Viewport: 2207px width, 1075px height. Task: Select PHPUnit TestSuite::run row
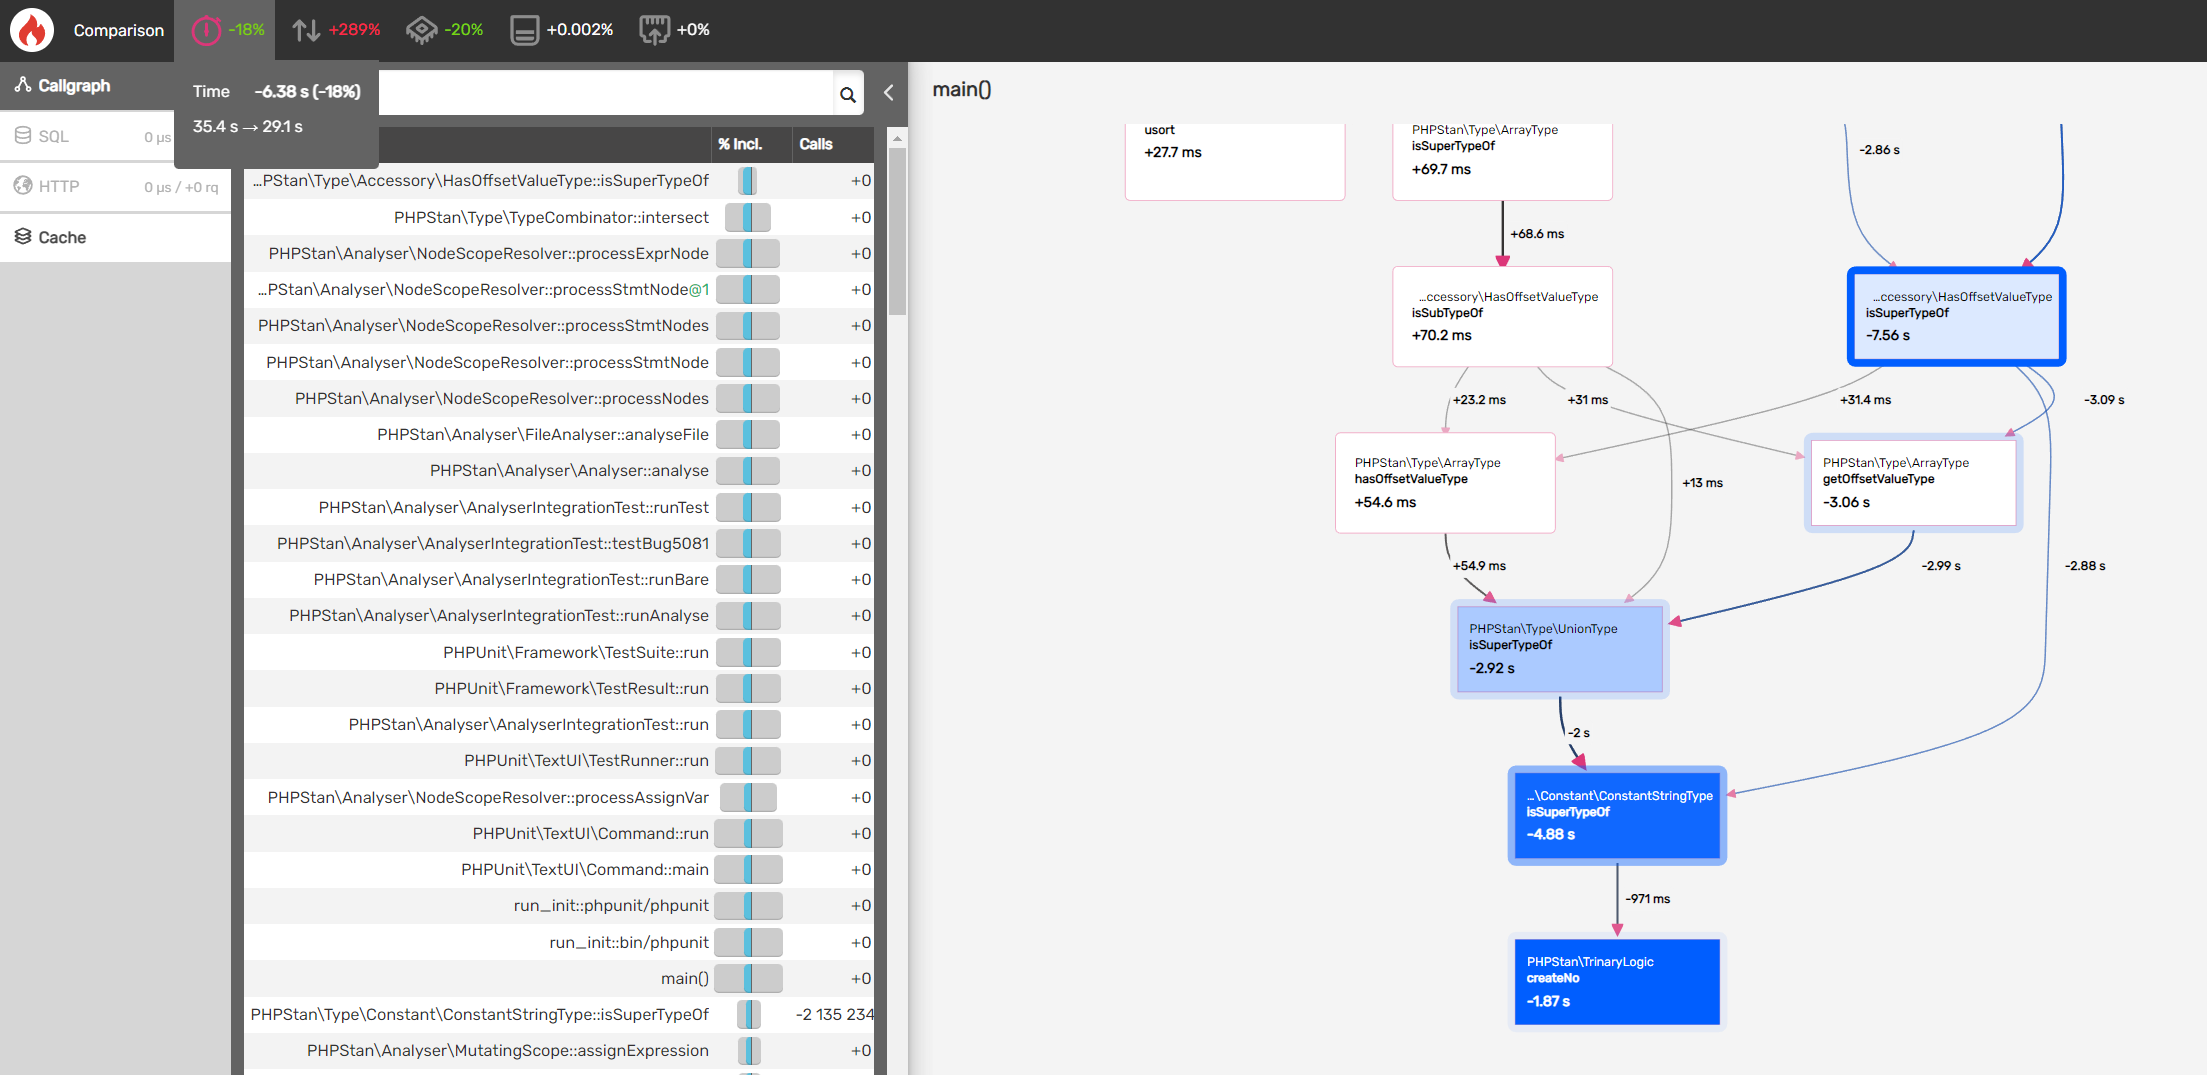coord(559,652)
